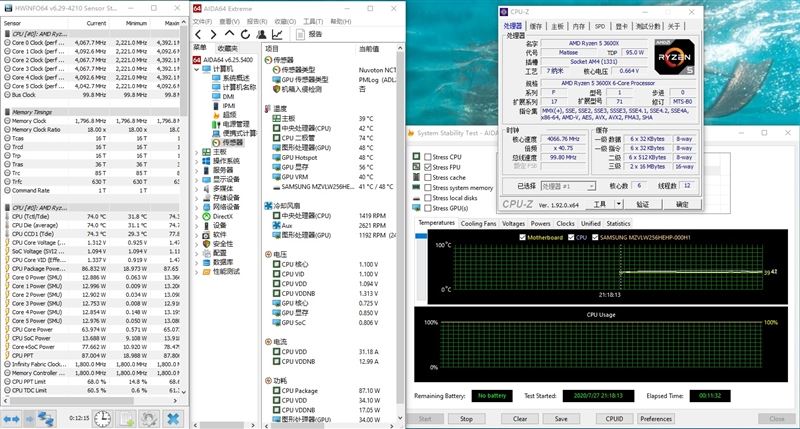The image size is (800, 429).
Task: Collapse the 计算机 tree node in AIDA64
Action: coord(197,69)
